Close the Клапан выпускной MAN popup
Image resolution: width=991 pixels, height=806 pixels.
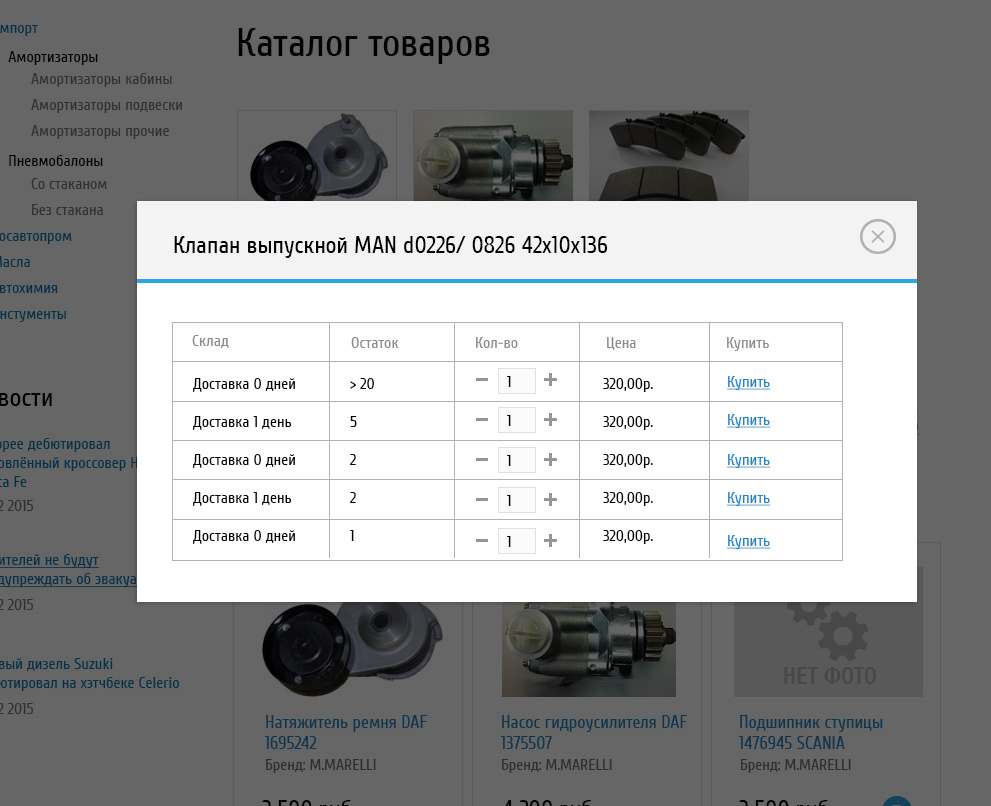[877, 237]
